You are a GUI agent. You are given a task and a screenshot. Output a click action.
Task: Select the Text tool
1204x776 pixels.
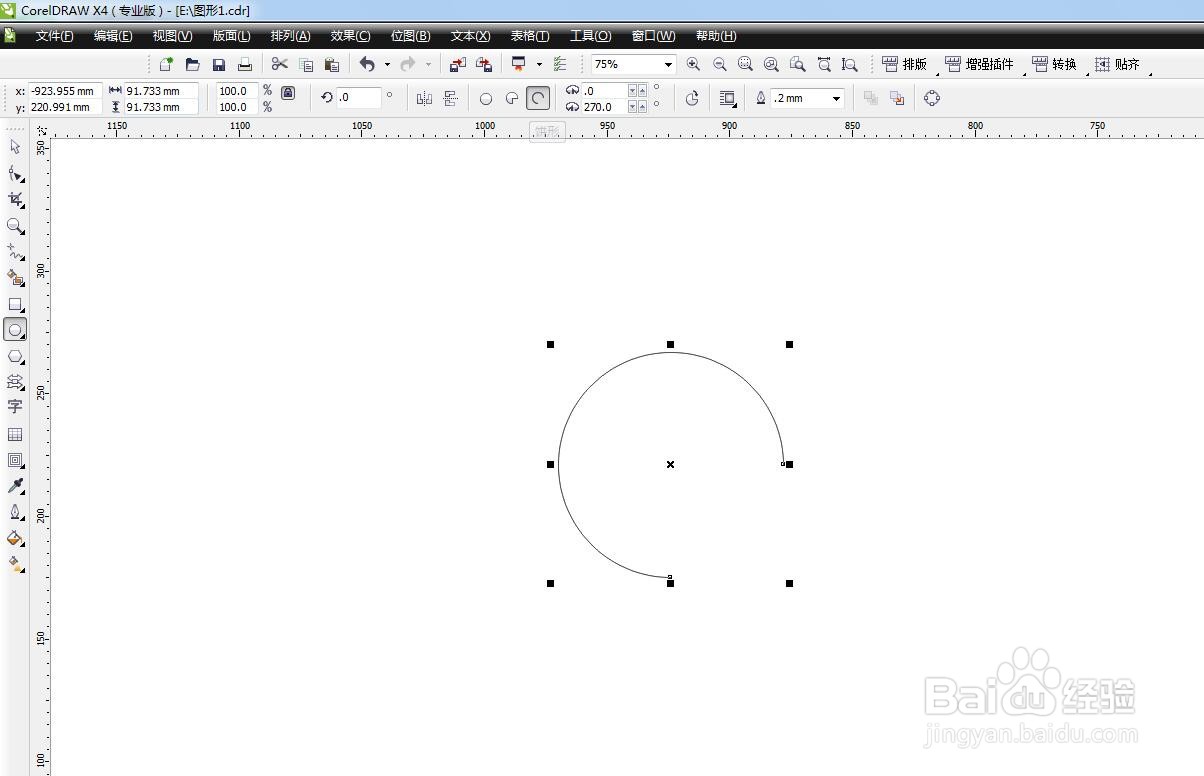click(15, 407)
